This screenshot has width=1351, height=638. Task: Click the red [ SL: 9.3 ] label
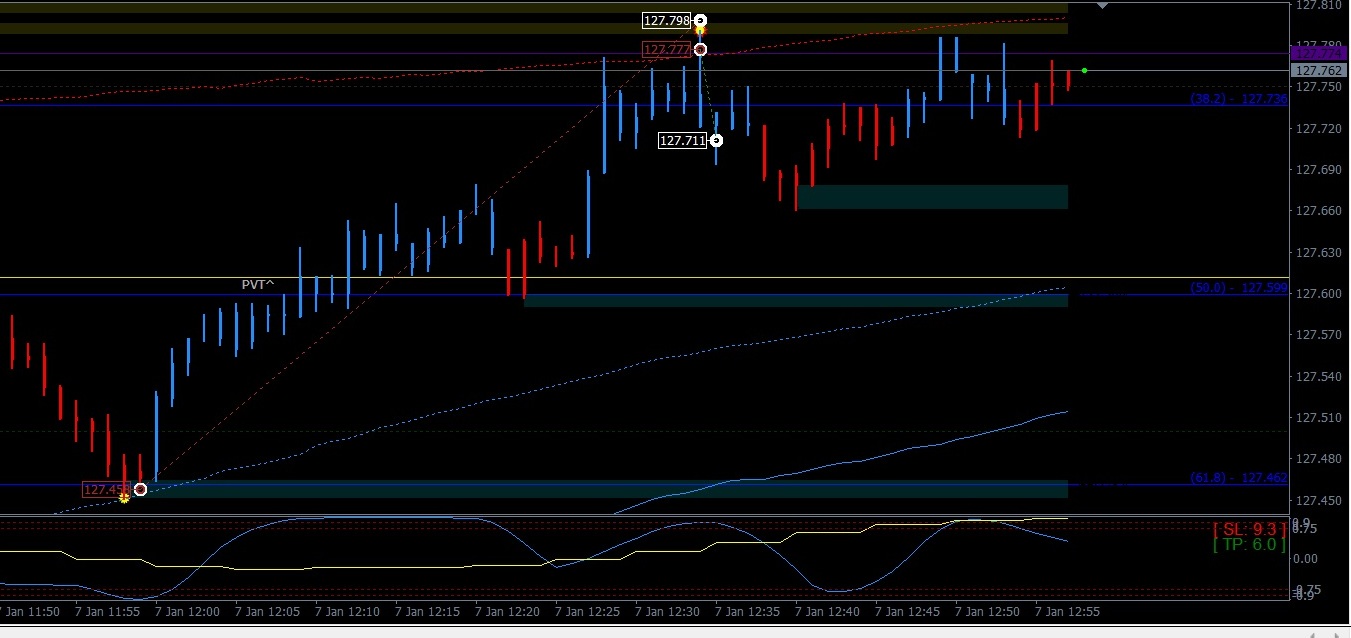tap(1249, 529)
